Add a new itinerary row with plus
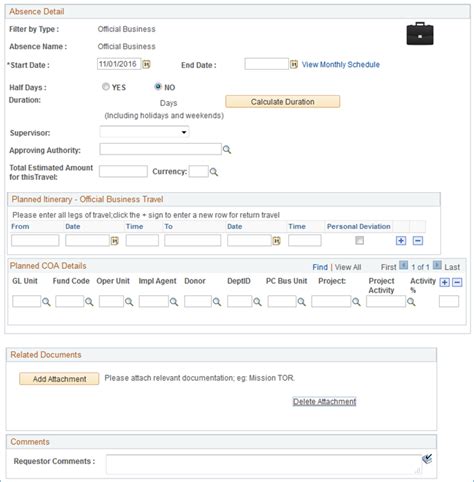474x482 pixels. pyautogui.click(x=401, y=241)
